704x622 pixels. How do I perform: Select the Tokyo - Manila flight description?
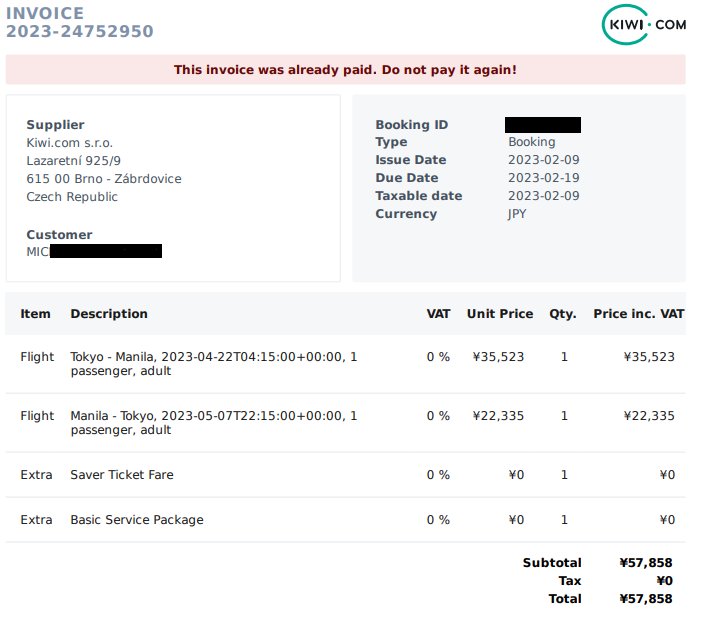(214, 364)
